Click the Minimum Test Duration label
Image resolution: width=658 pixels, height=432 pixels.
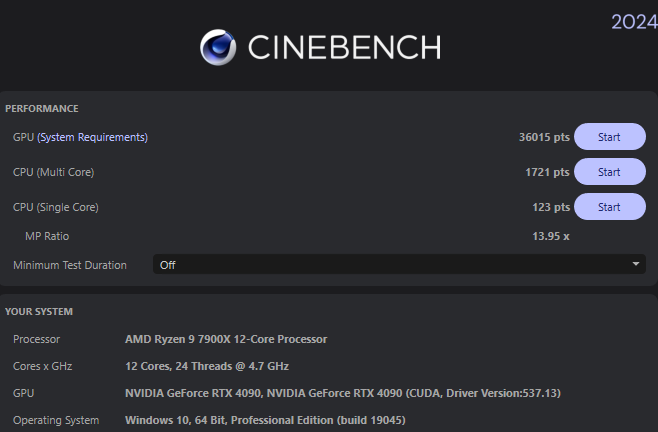coord(70,265)
